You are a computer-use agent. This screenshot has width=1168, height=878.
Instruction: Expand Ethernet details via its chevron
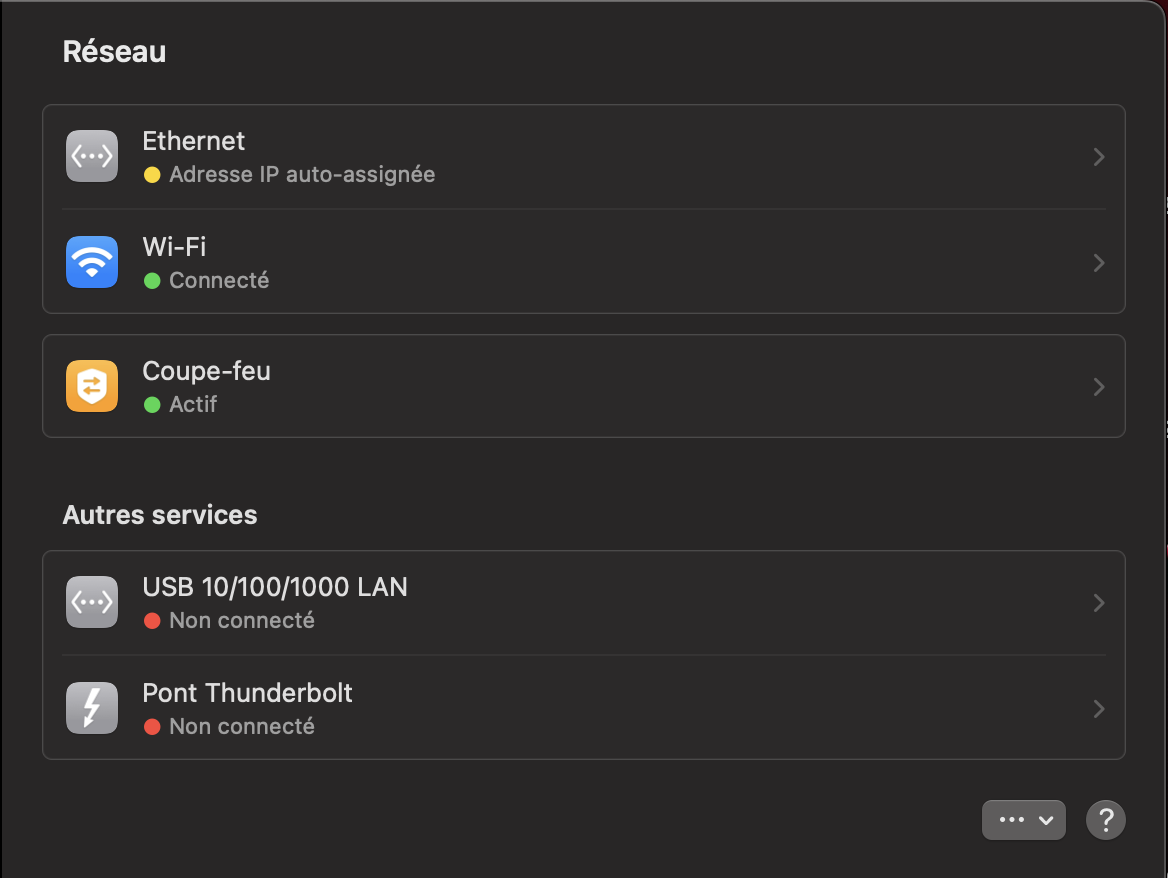(1099, 157)
